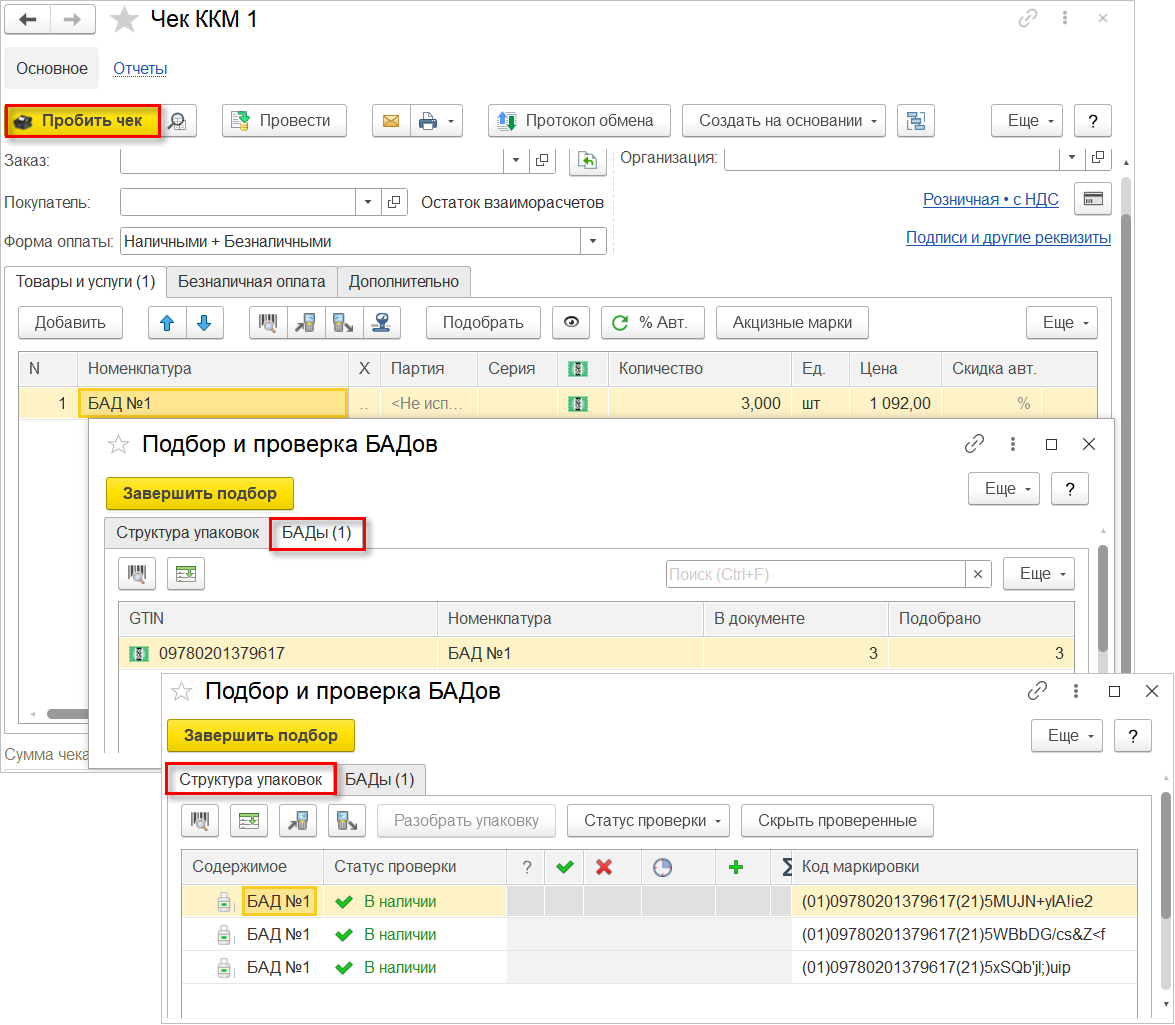Click the back arrow in Чек ККМ window

(x=28, y=19)
